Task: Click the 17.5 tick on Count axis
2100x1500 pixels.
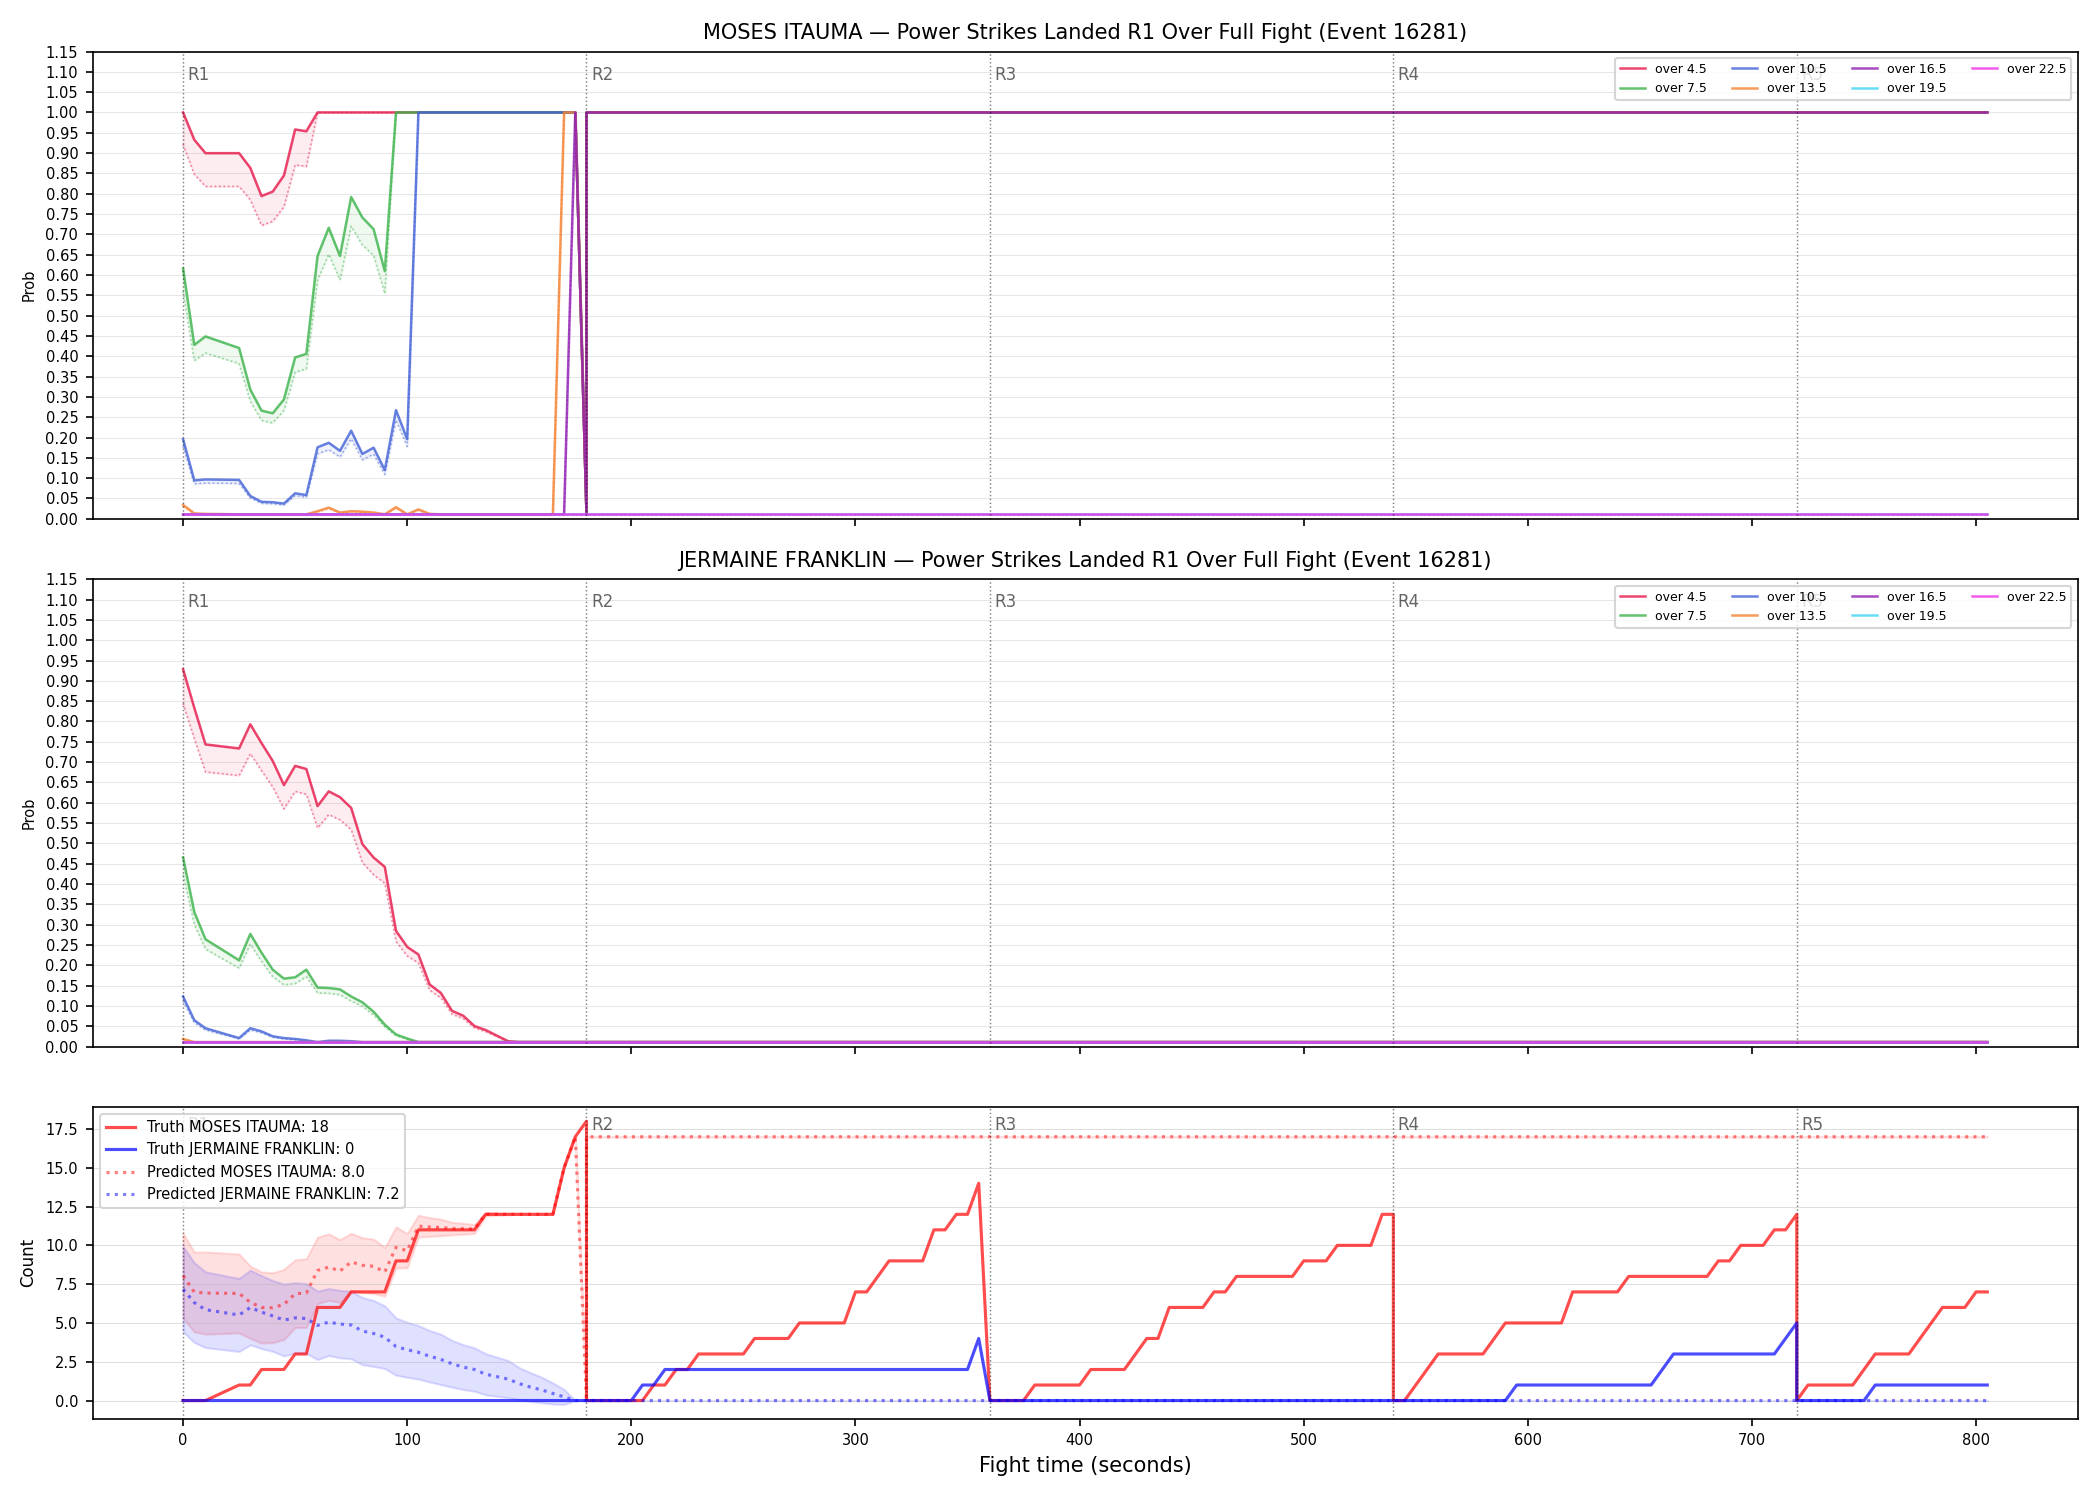Action: [61, 1130]
